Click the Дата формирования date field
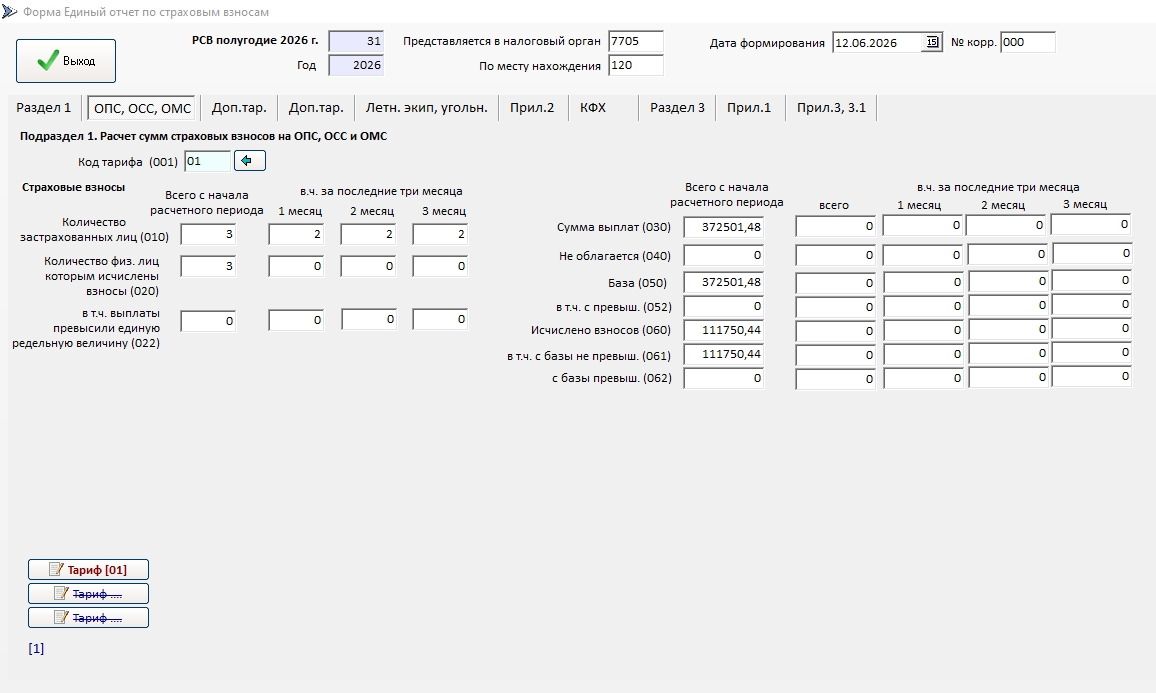The height and width of the screenshot is (693, 1156). coord(878,43)
